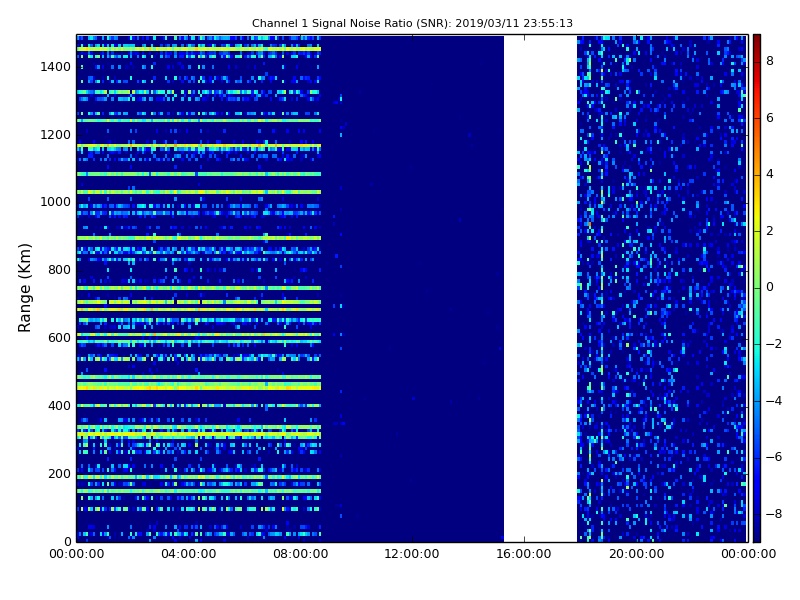Viewport: 800px width, 600px height.
Task: Click the colorbar label 2
Action: click(x=770, y=231)
